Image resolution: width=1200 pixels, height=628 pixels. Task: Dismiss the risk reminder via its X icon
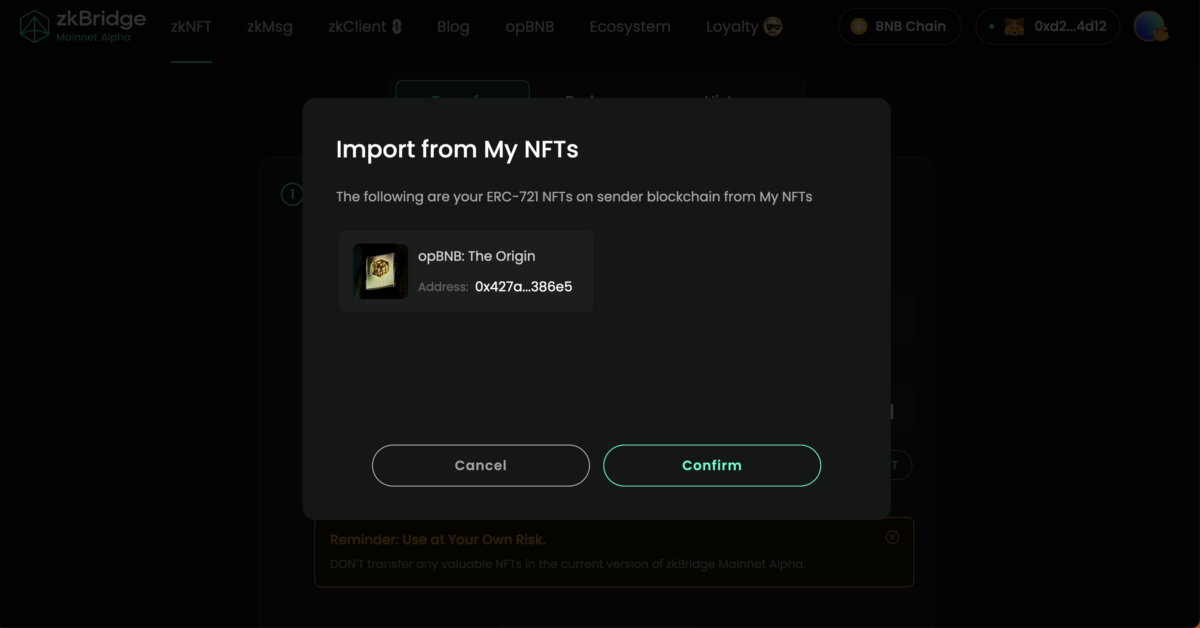click(x=891, y=537)
